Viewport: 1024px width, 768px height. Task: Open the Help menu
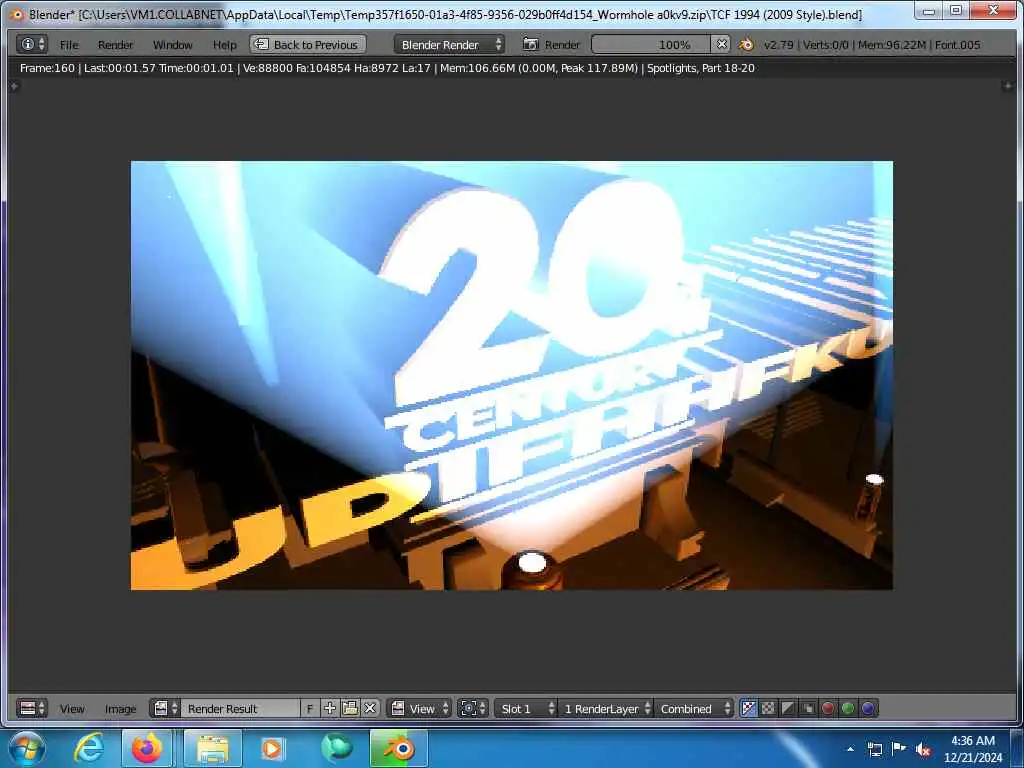coord(225,45)
